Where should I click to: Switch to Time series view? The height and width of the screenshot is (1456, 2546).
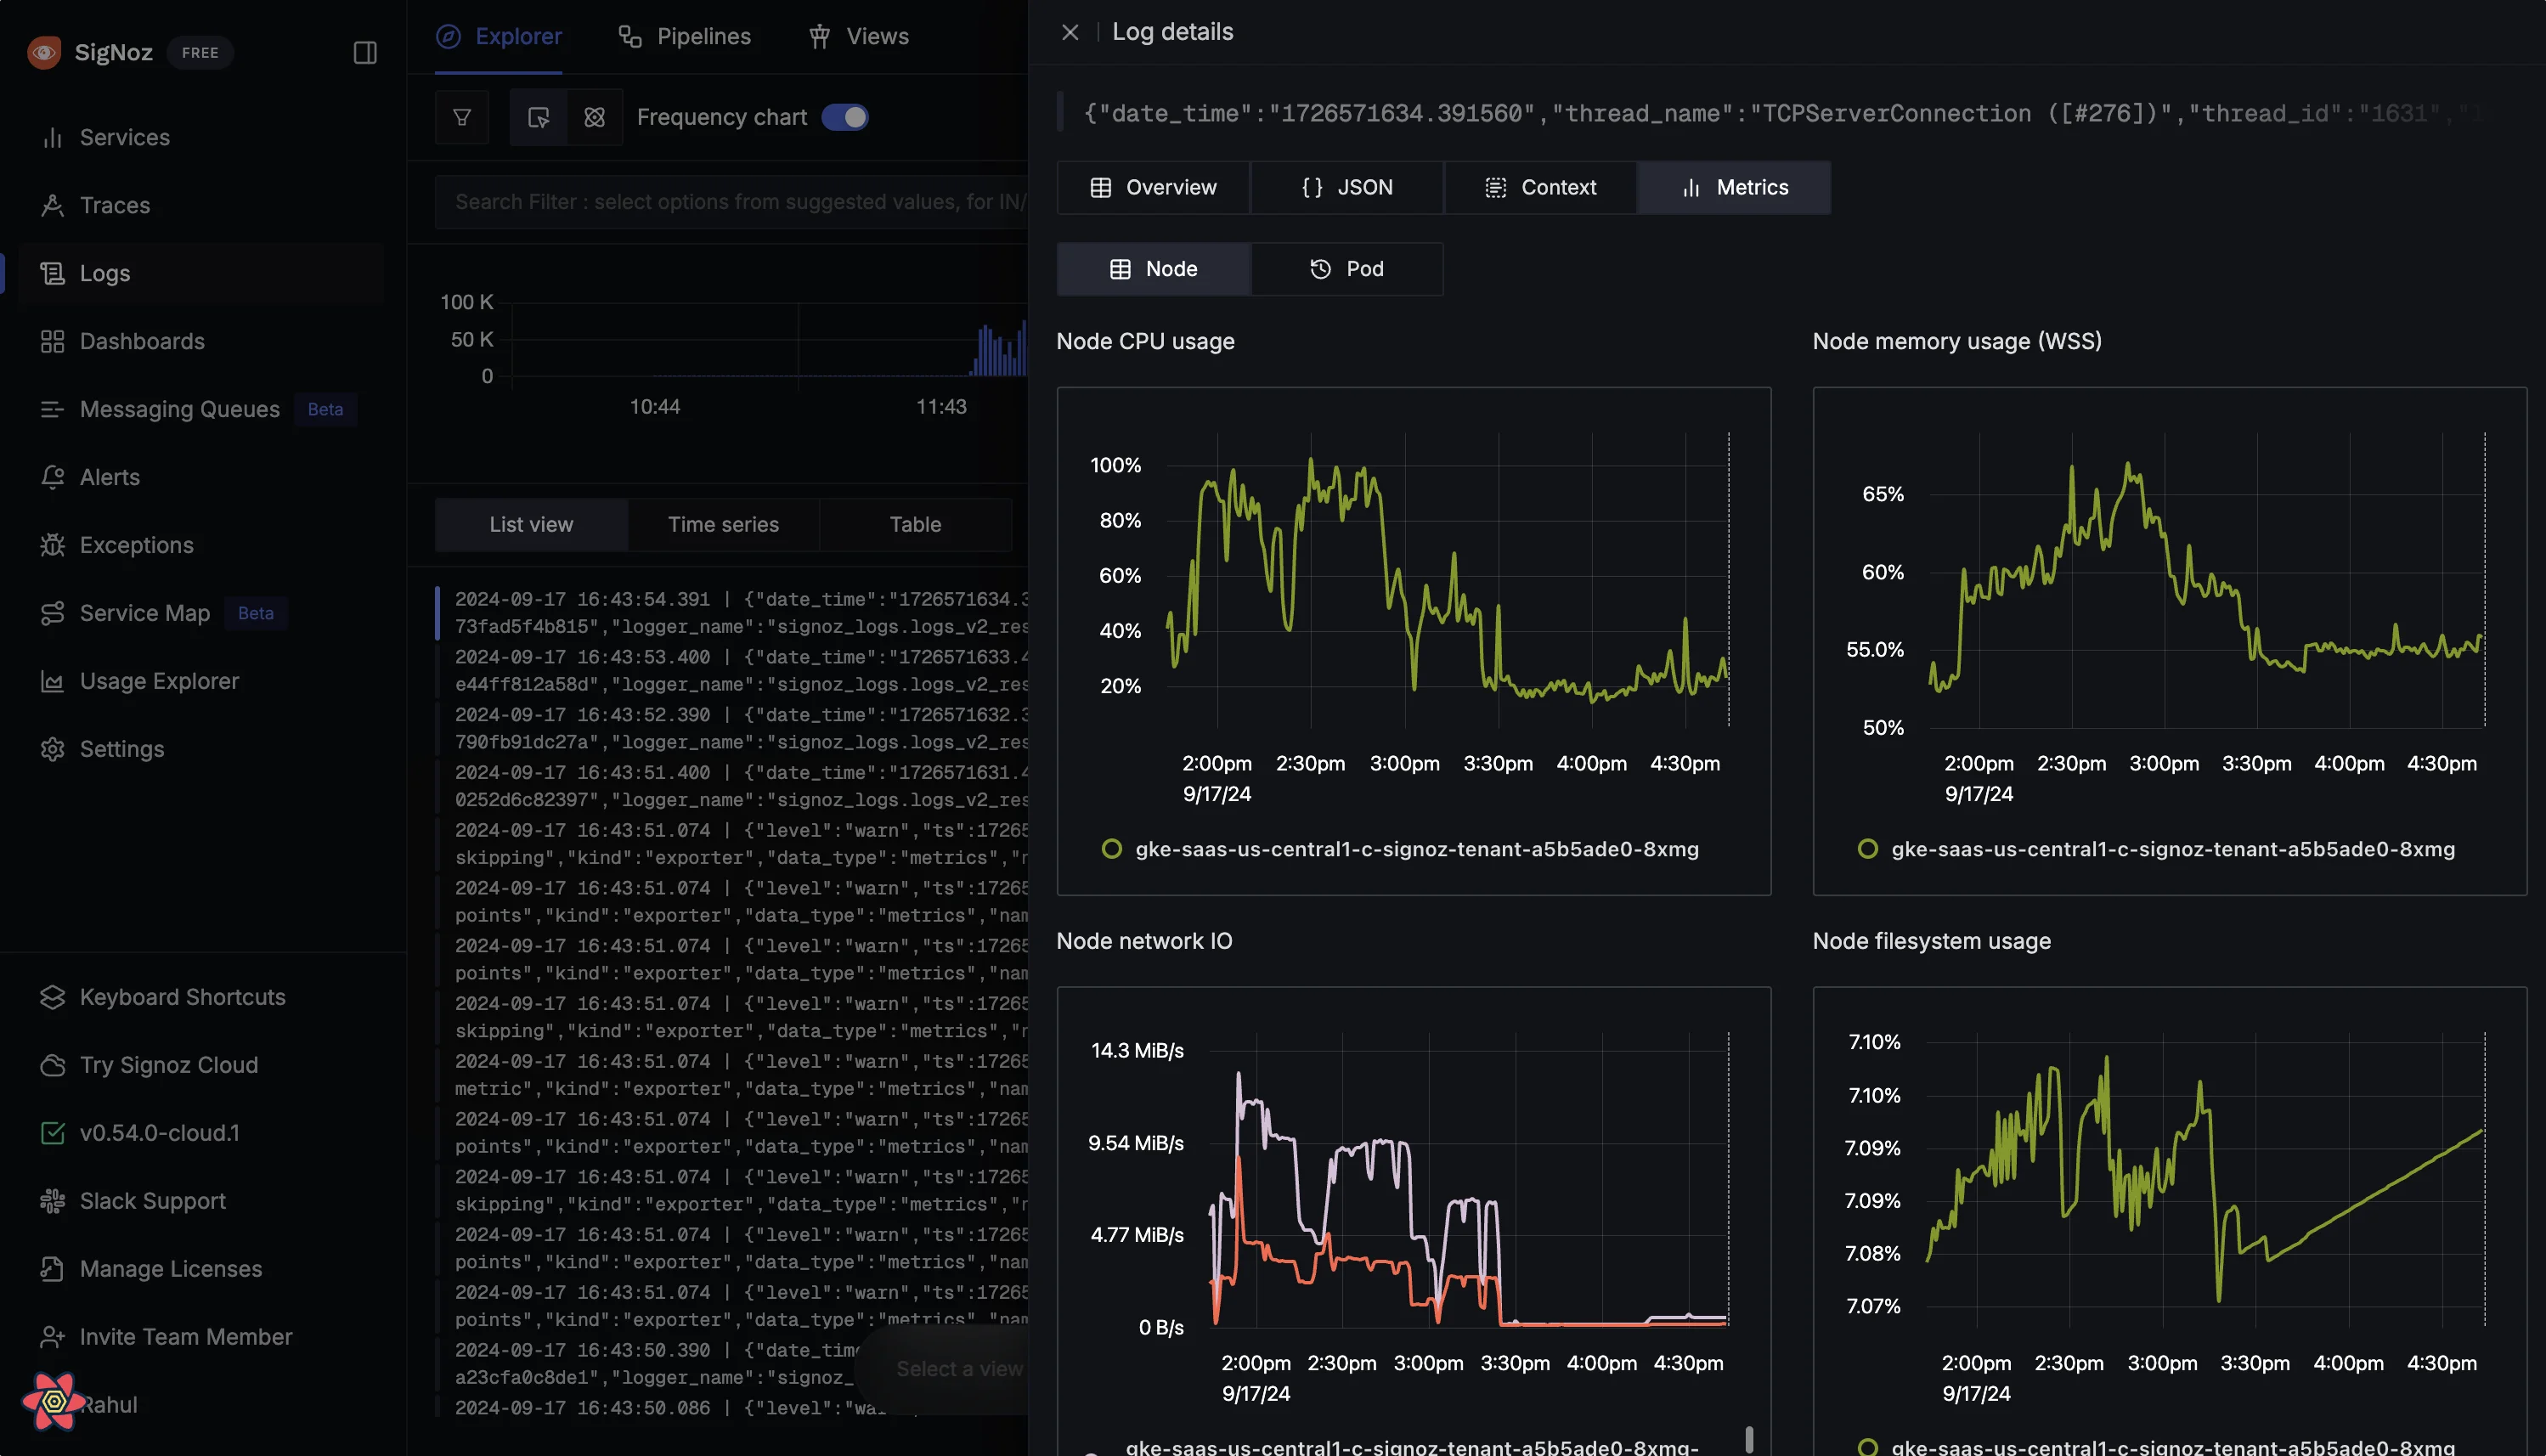(722, 524)
